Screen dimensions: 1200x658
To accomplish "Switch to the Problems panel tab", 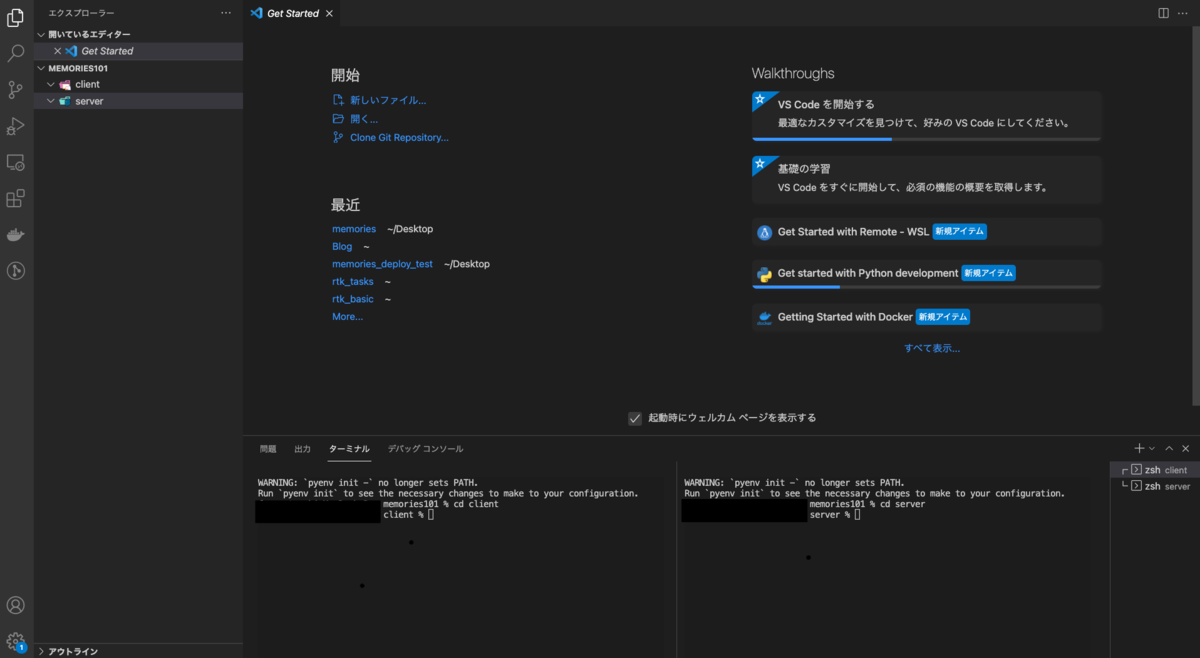I will click(268, 449).
